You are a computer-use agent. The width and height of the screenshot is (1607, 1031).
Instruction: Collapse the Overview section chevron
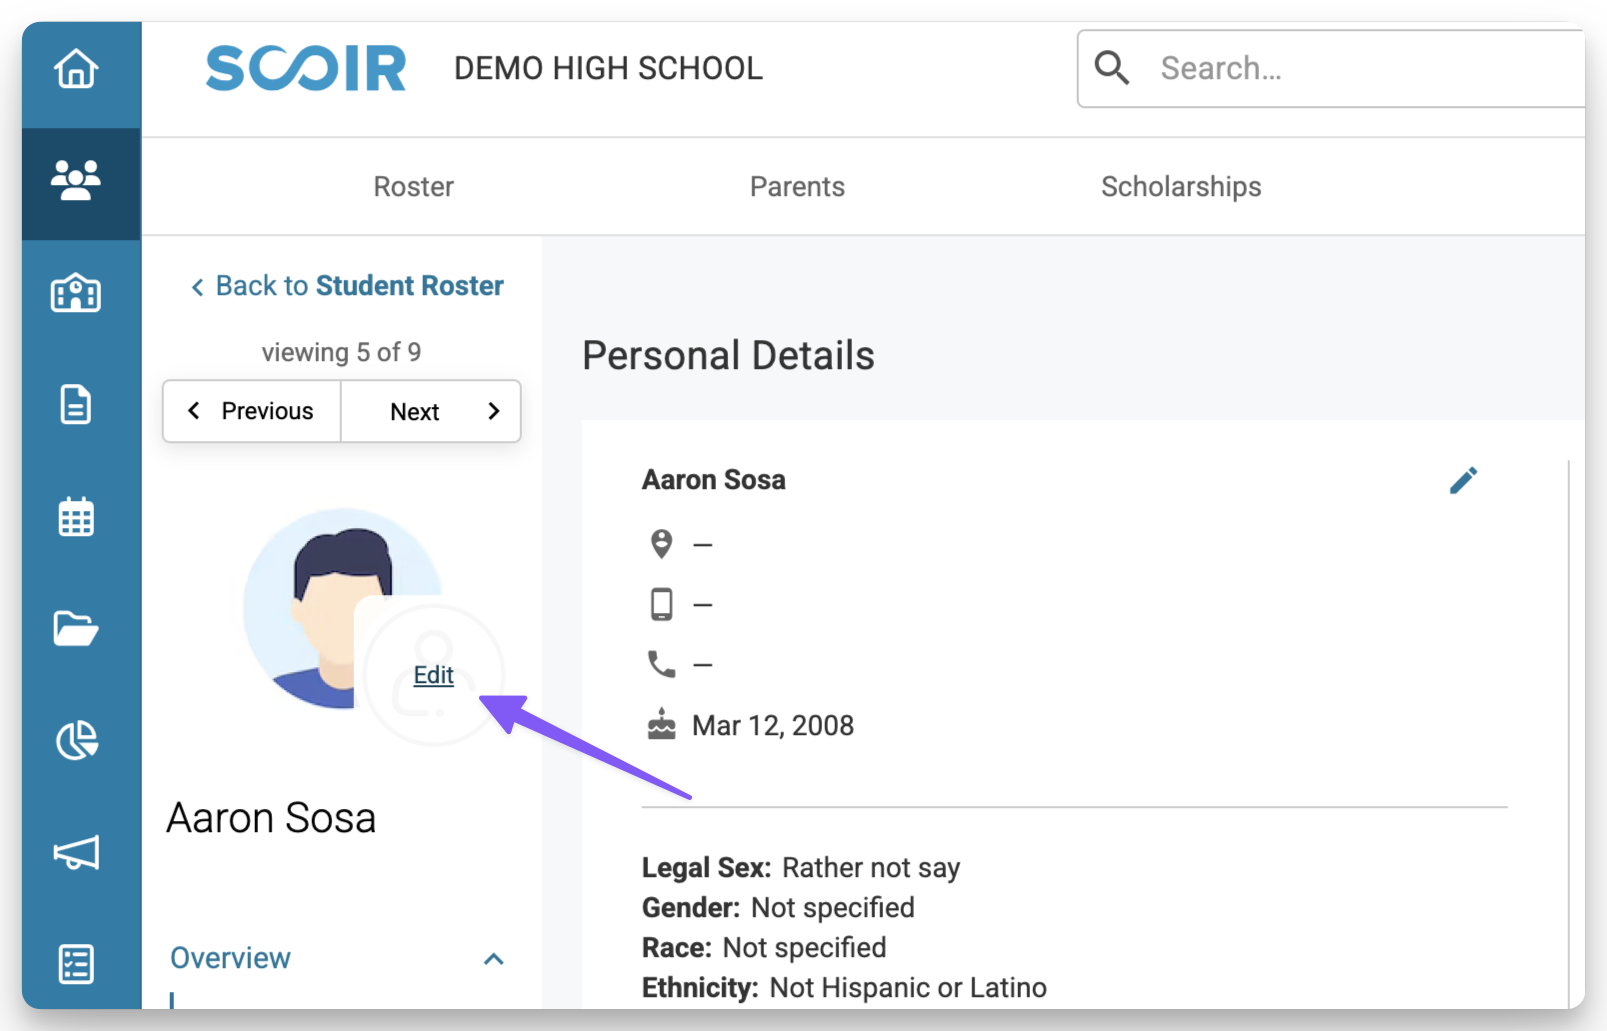(493, 959)
